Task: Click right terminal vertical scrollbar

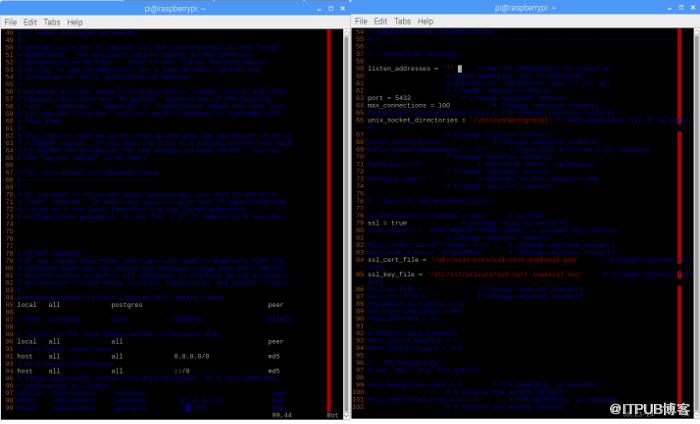Action: (x=697, y=222)
